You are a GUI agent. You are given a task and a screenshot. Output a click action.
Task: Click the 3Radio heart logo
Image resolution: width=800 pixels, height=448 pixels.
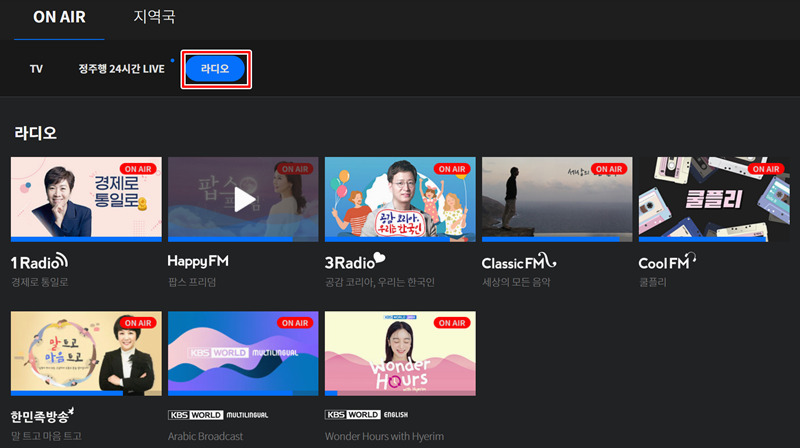tap(355, 261)
